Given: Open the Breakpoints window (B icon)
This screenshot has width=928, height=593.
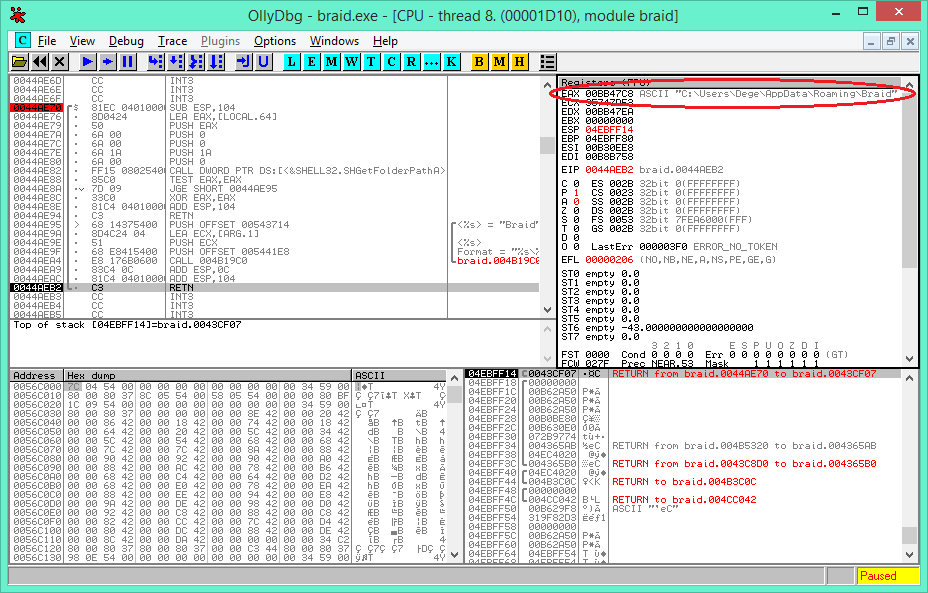Looking at the screenshot, I should 479,61.
